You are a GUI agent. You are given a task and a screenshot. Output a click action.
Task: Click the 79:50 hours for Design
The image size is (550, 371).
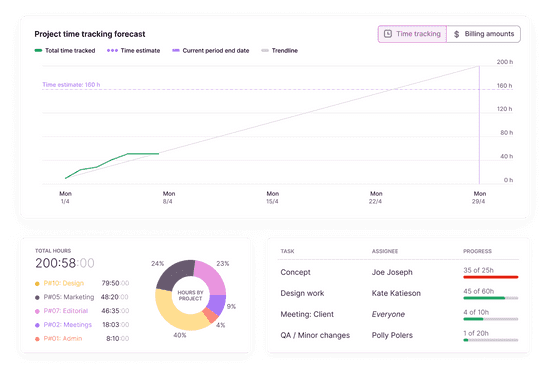tap(115, 283)
